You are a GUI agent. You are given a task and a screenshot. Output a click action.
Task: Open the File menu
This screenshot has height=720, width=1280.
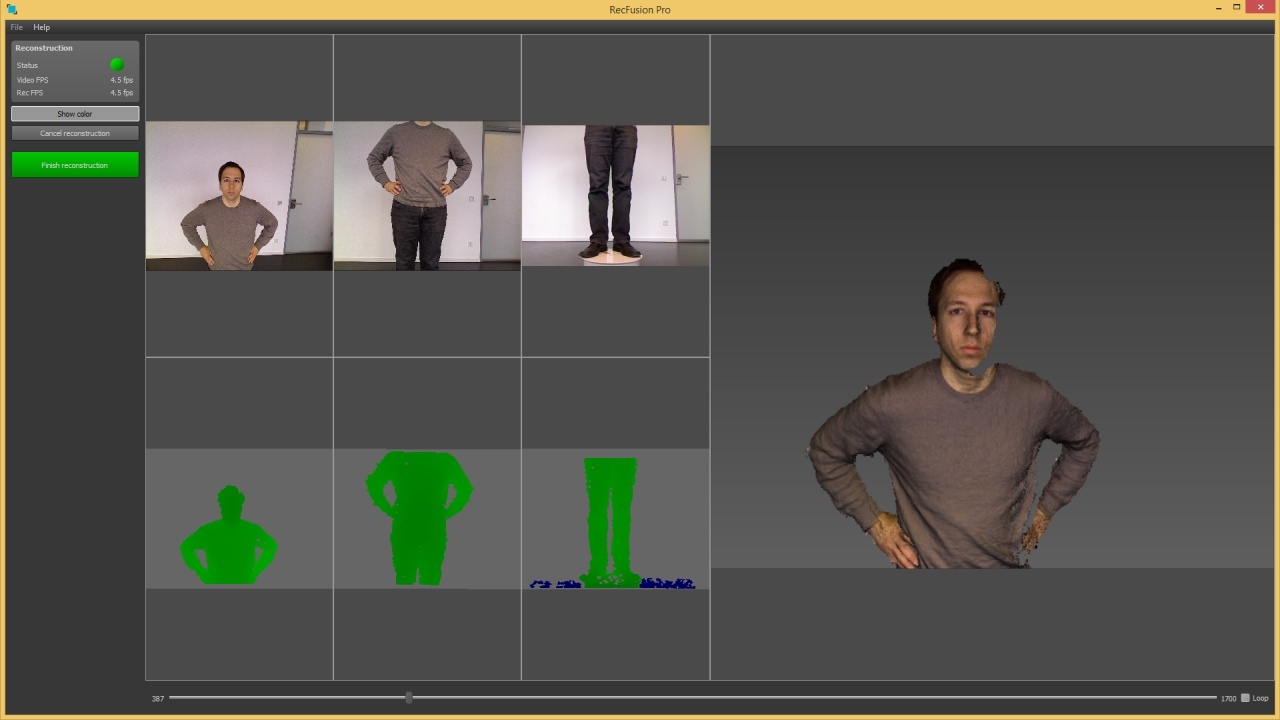pos(16,27)
